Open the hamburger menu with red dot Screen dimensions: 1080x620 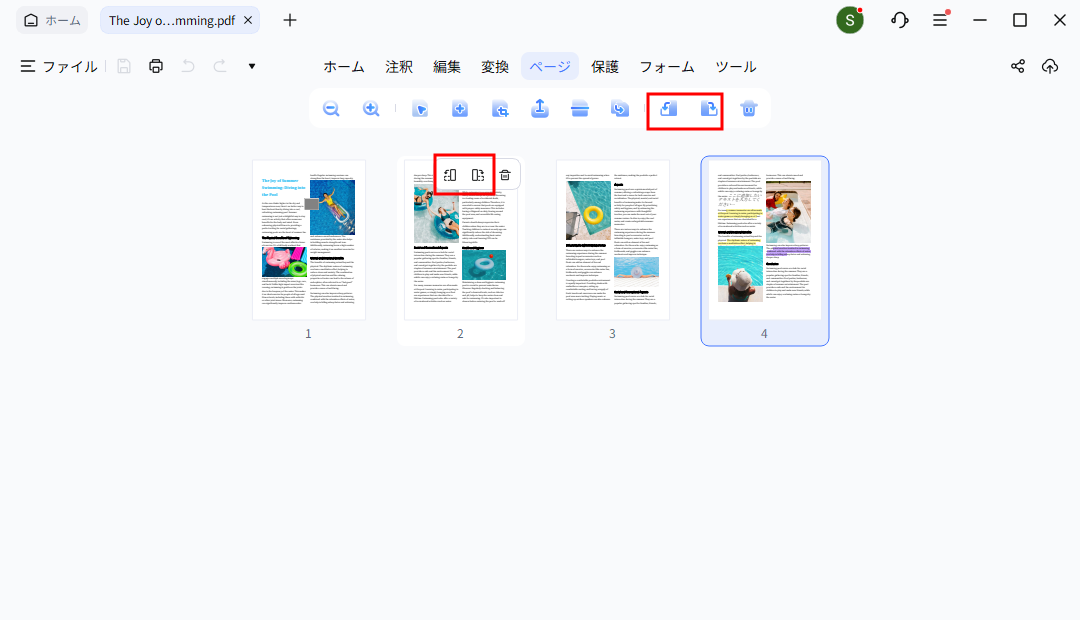point(941,19)
